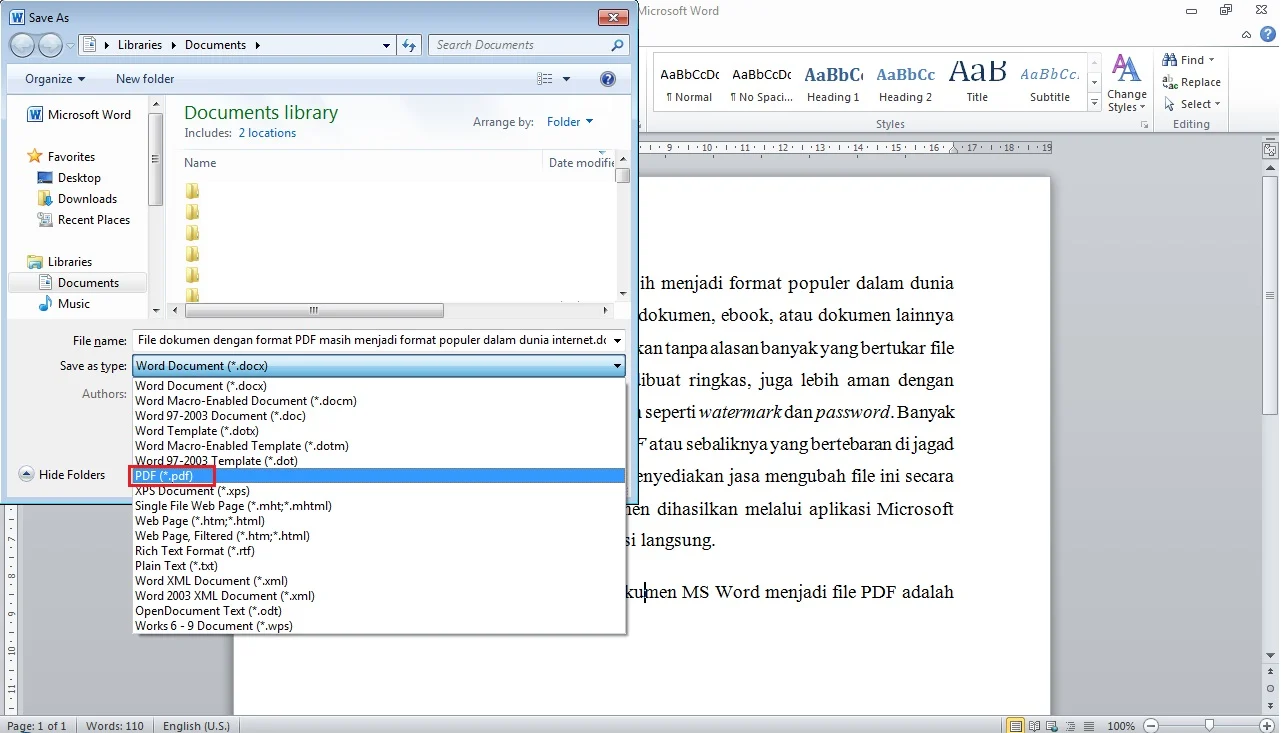Screen dimensions: 1281x733
Task: Choose Rich Text Format (*.rtf) option
Action: (x=379, y=551)
